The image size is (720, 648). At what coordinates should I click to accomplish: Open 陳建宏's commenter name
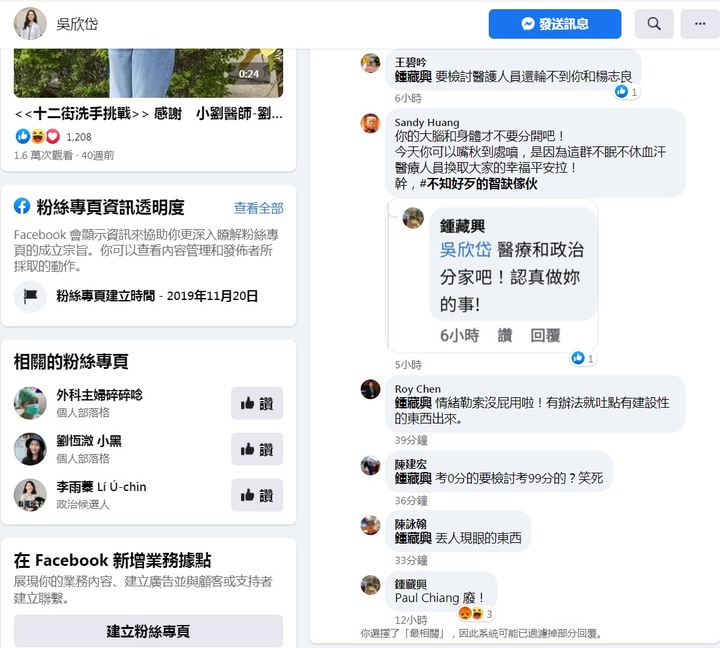[x=411, y=464]
